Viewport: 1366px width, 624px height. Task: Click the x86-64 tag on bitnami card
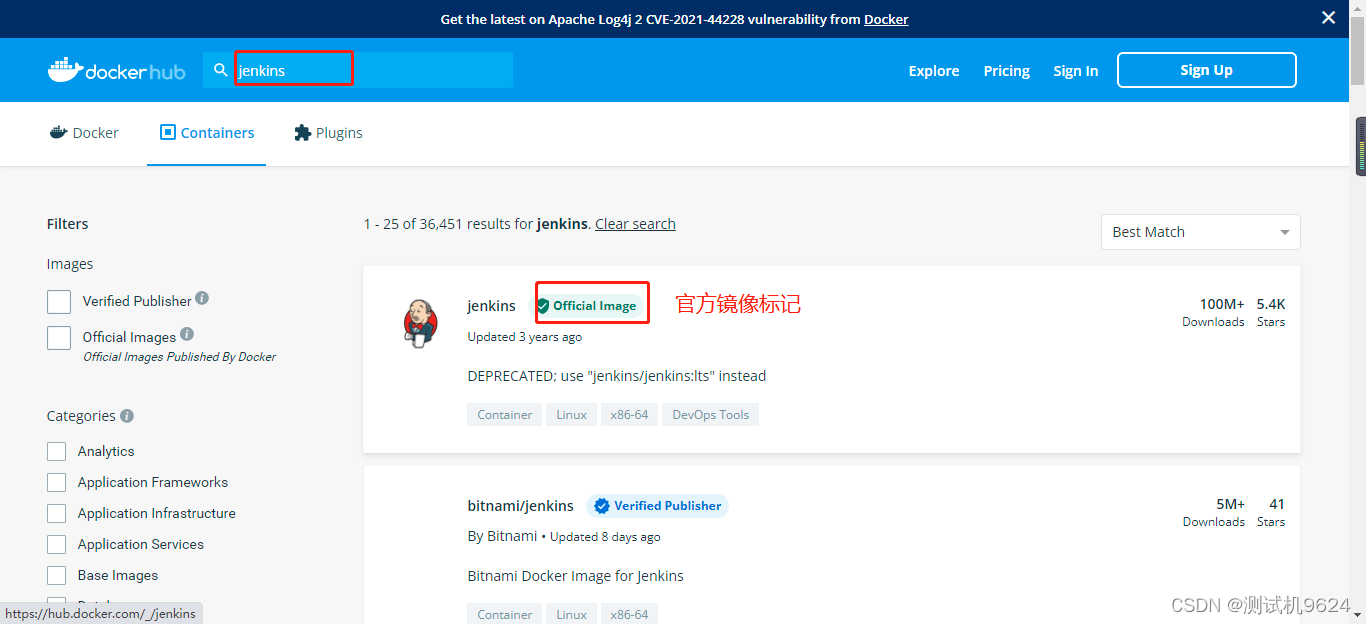(629, 614)
